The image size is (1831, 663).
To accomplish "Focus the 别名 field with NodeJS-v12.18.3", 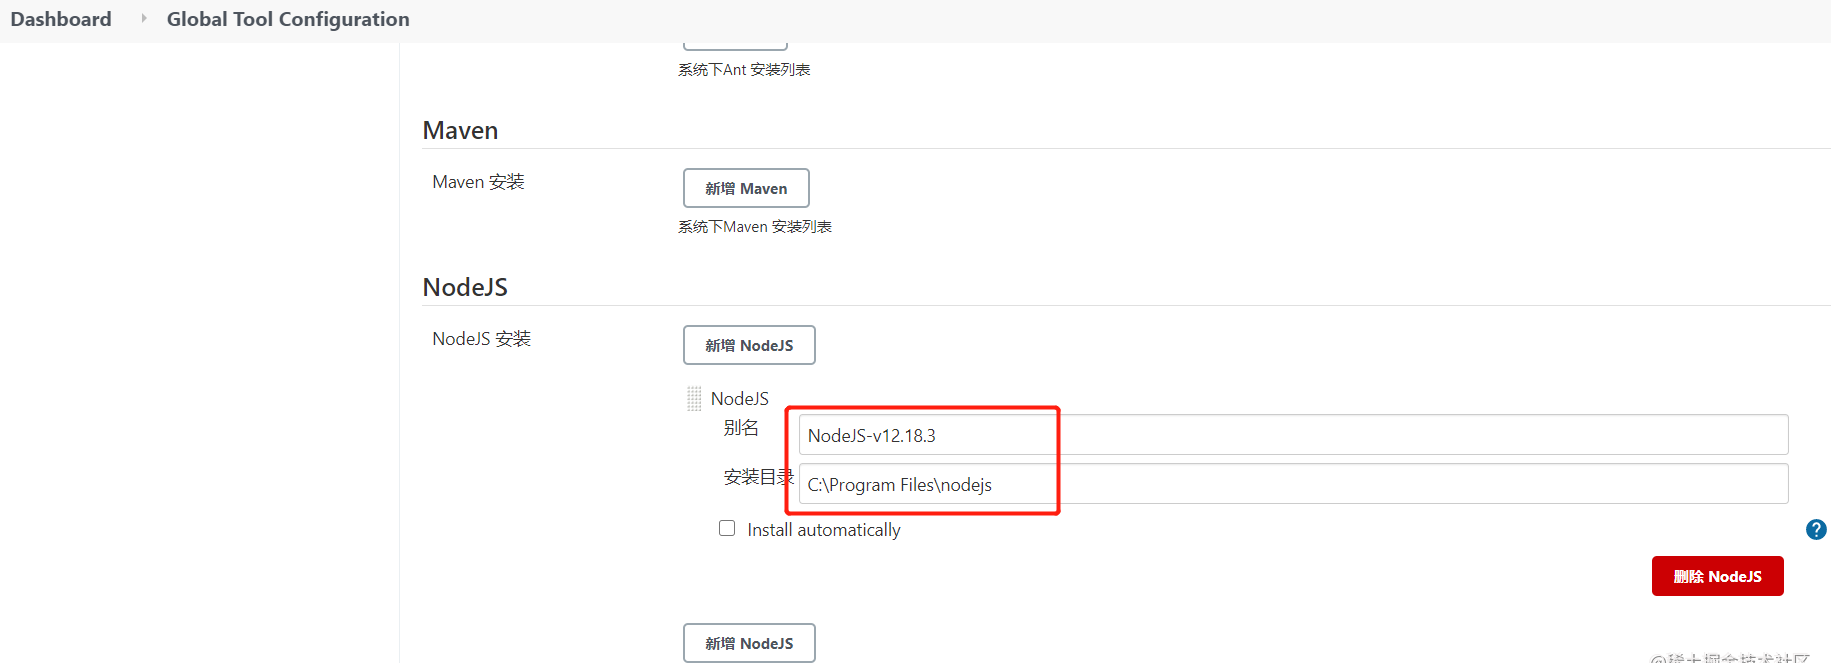I will click(x=1293, y=435).
